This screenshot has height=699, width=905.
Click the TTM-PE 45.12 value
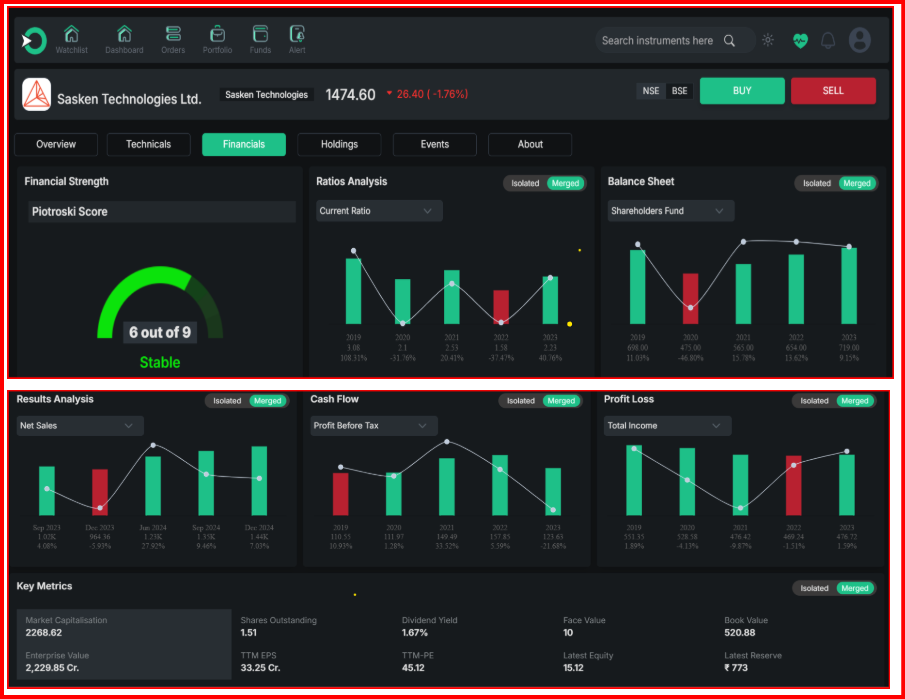click(x=413, y=668)
